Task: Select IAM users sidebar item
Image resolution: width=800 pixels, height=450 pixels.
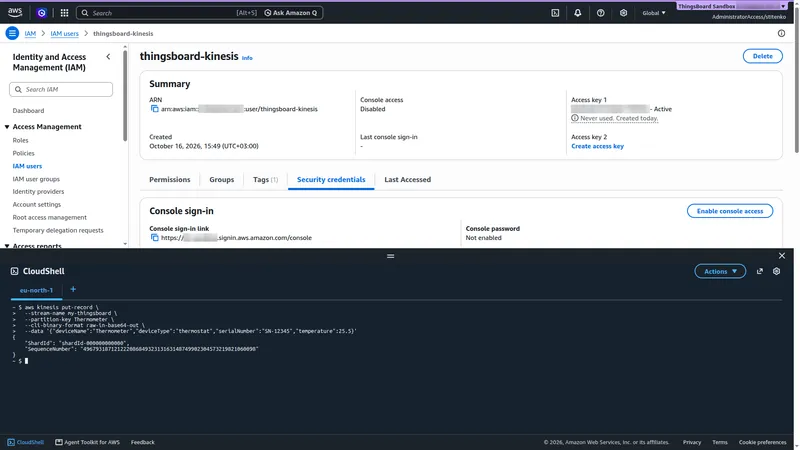Action: point(27,166)
